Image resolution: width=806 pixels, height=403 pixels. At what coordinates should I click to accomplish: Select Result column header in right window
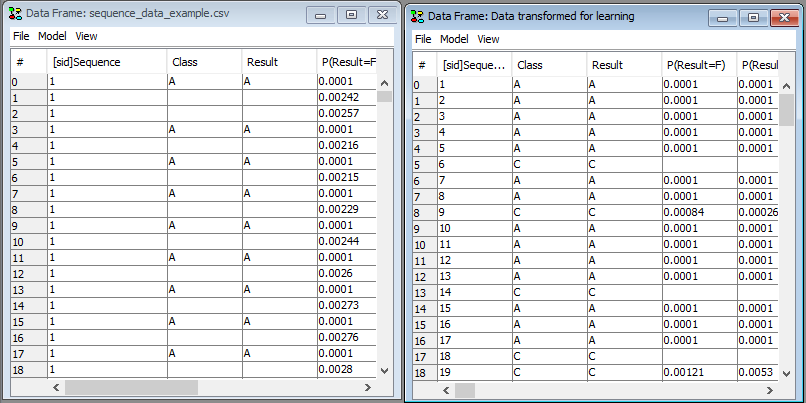[624, 65]
